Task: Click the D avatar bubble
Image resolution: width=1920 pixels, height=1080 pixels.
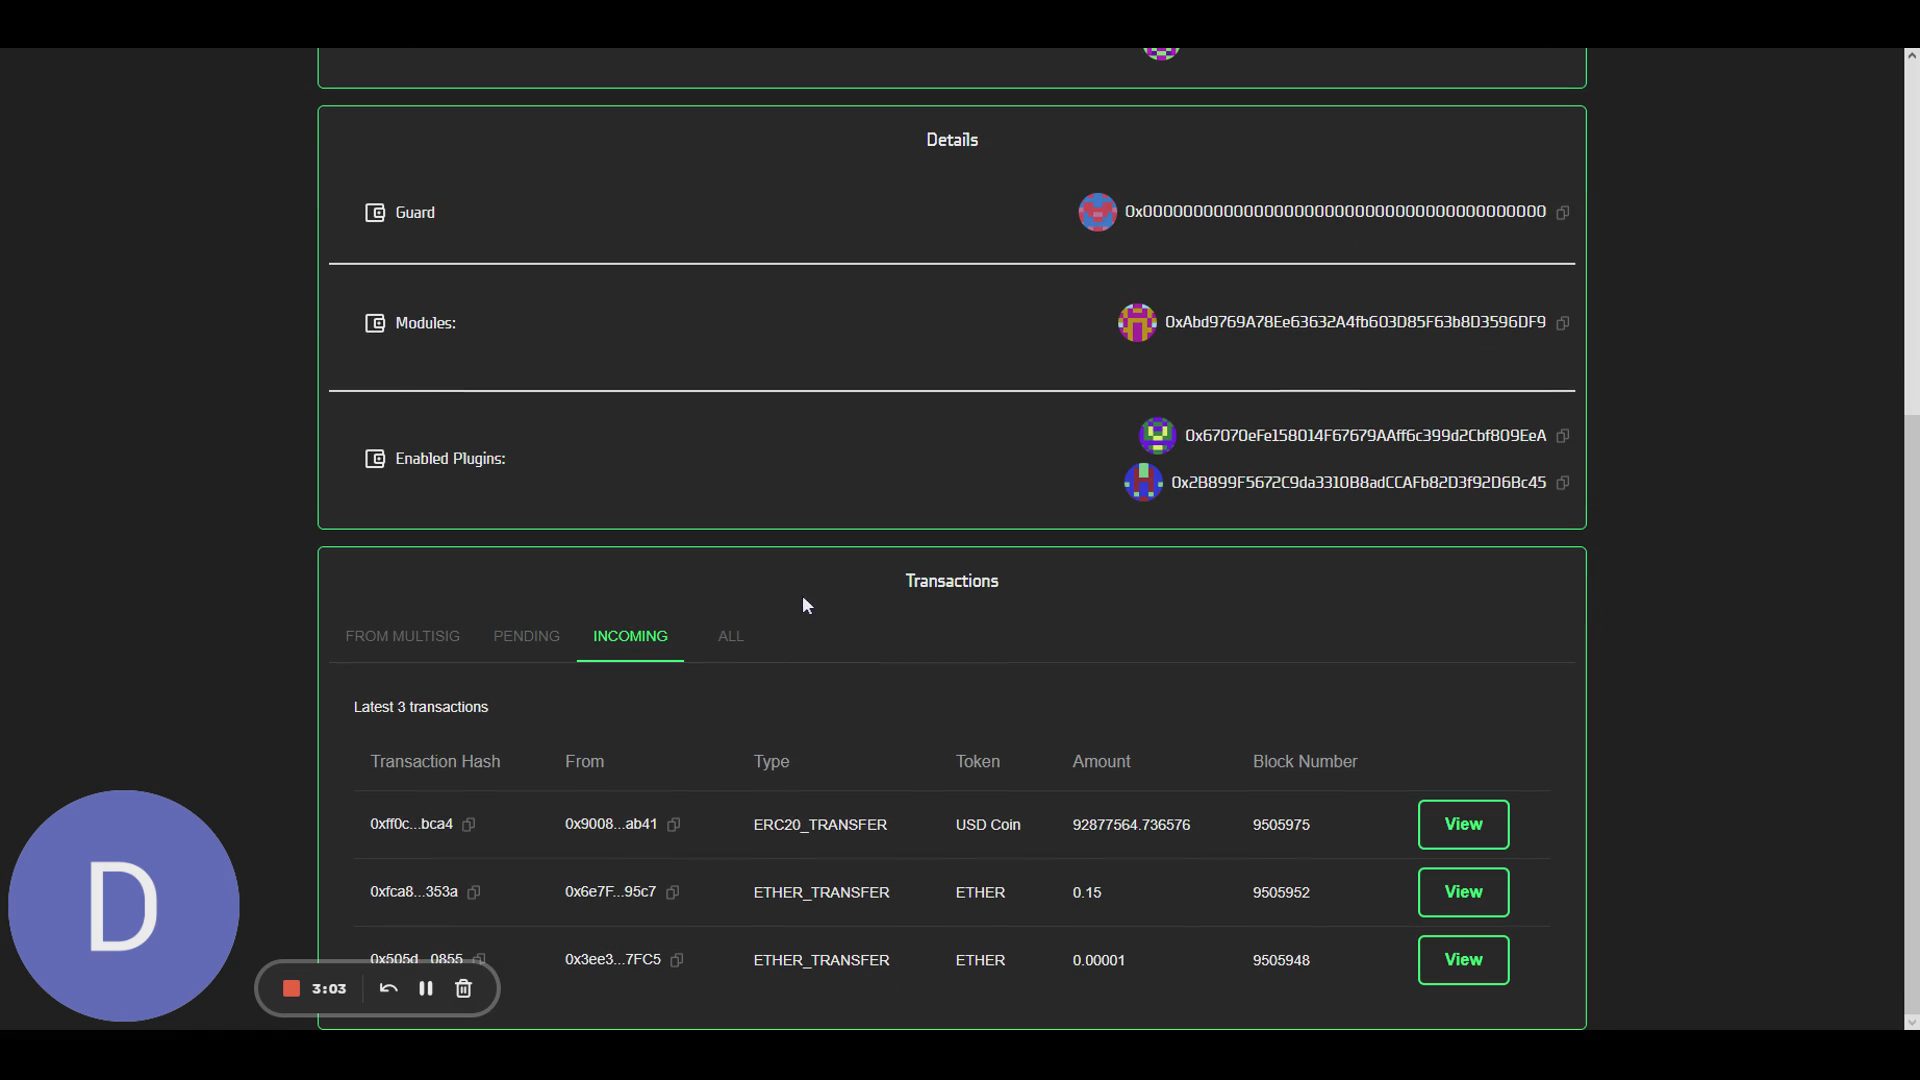Action: 124,906
